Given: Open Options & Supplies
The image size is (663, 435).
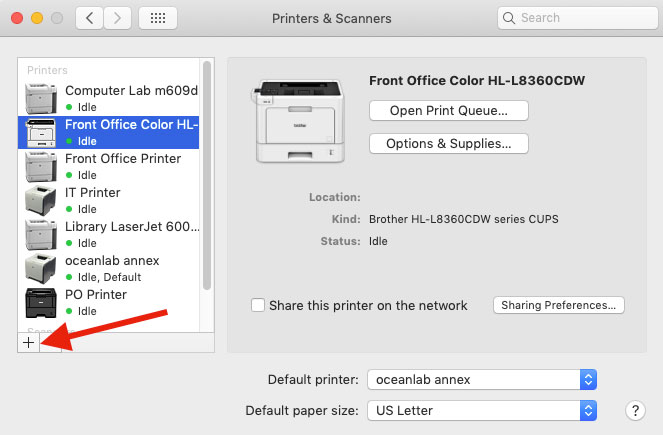Looking at the screenshot, I should click(x=449, y=144).
